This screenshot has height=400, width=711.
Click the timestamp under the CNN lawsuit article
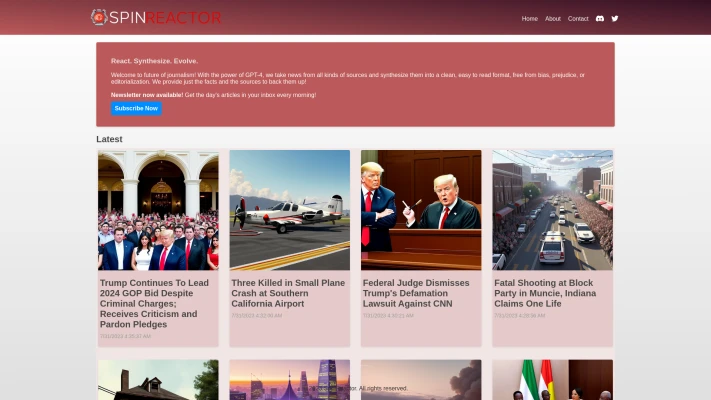coord(388,316)
